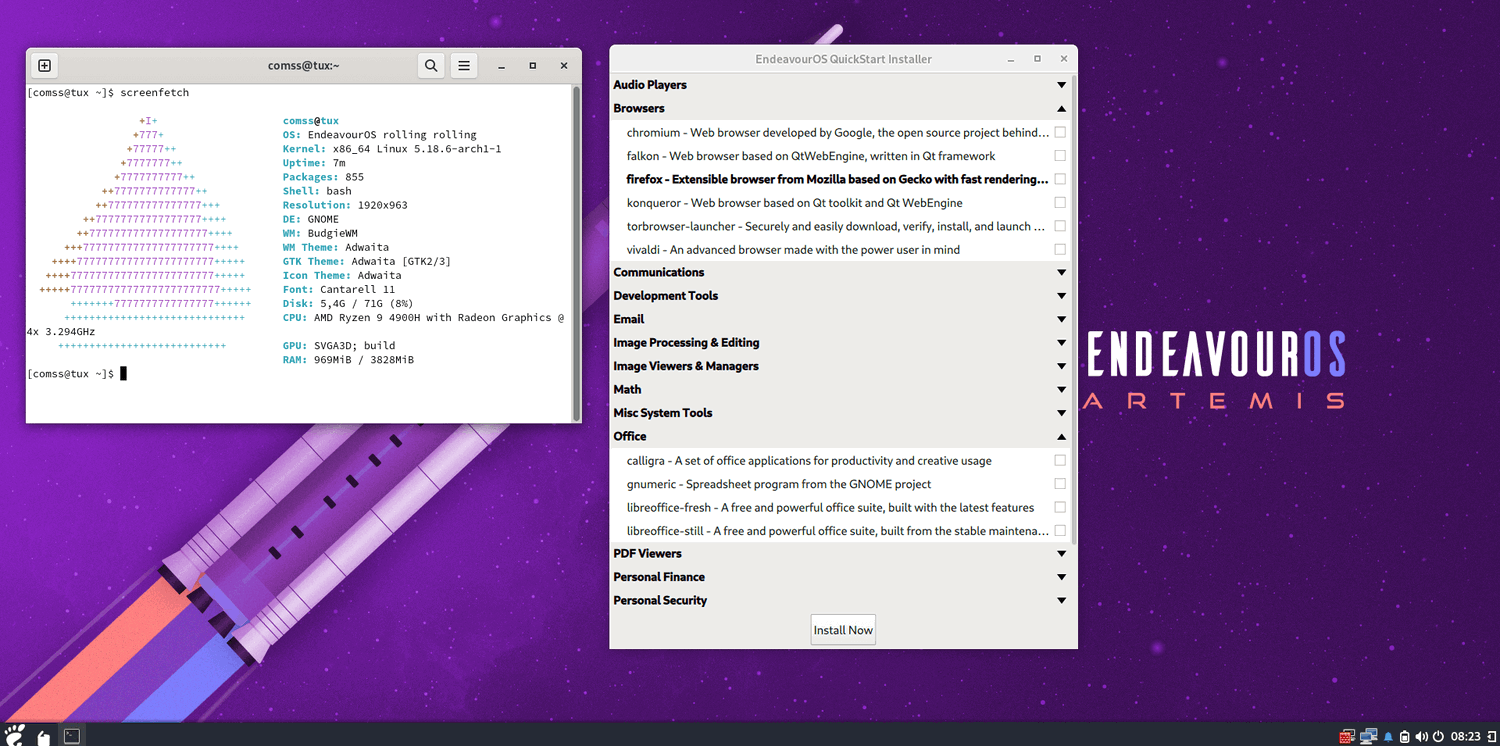Toggle the sidebar panel icon beside clock
The width and height of the screenshot is (1500, 746).
coord(1491,737)
